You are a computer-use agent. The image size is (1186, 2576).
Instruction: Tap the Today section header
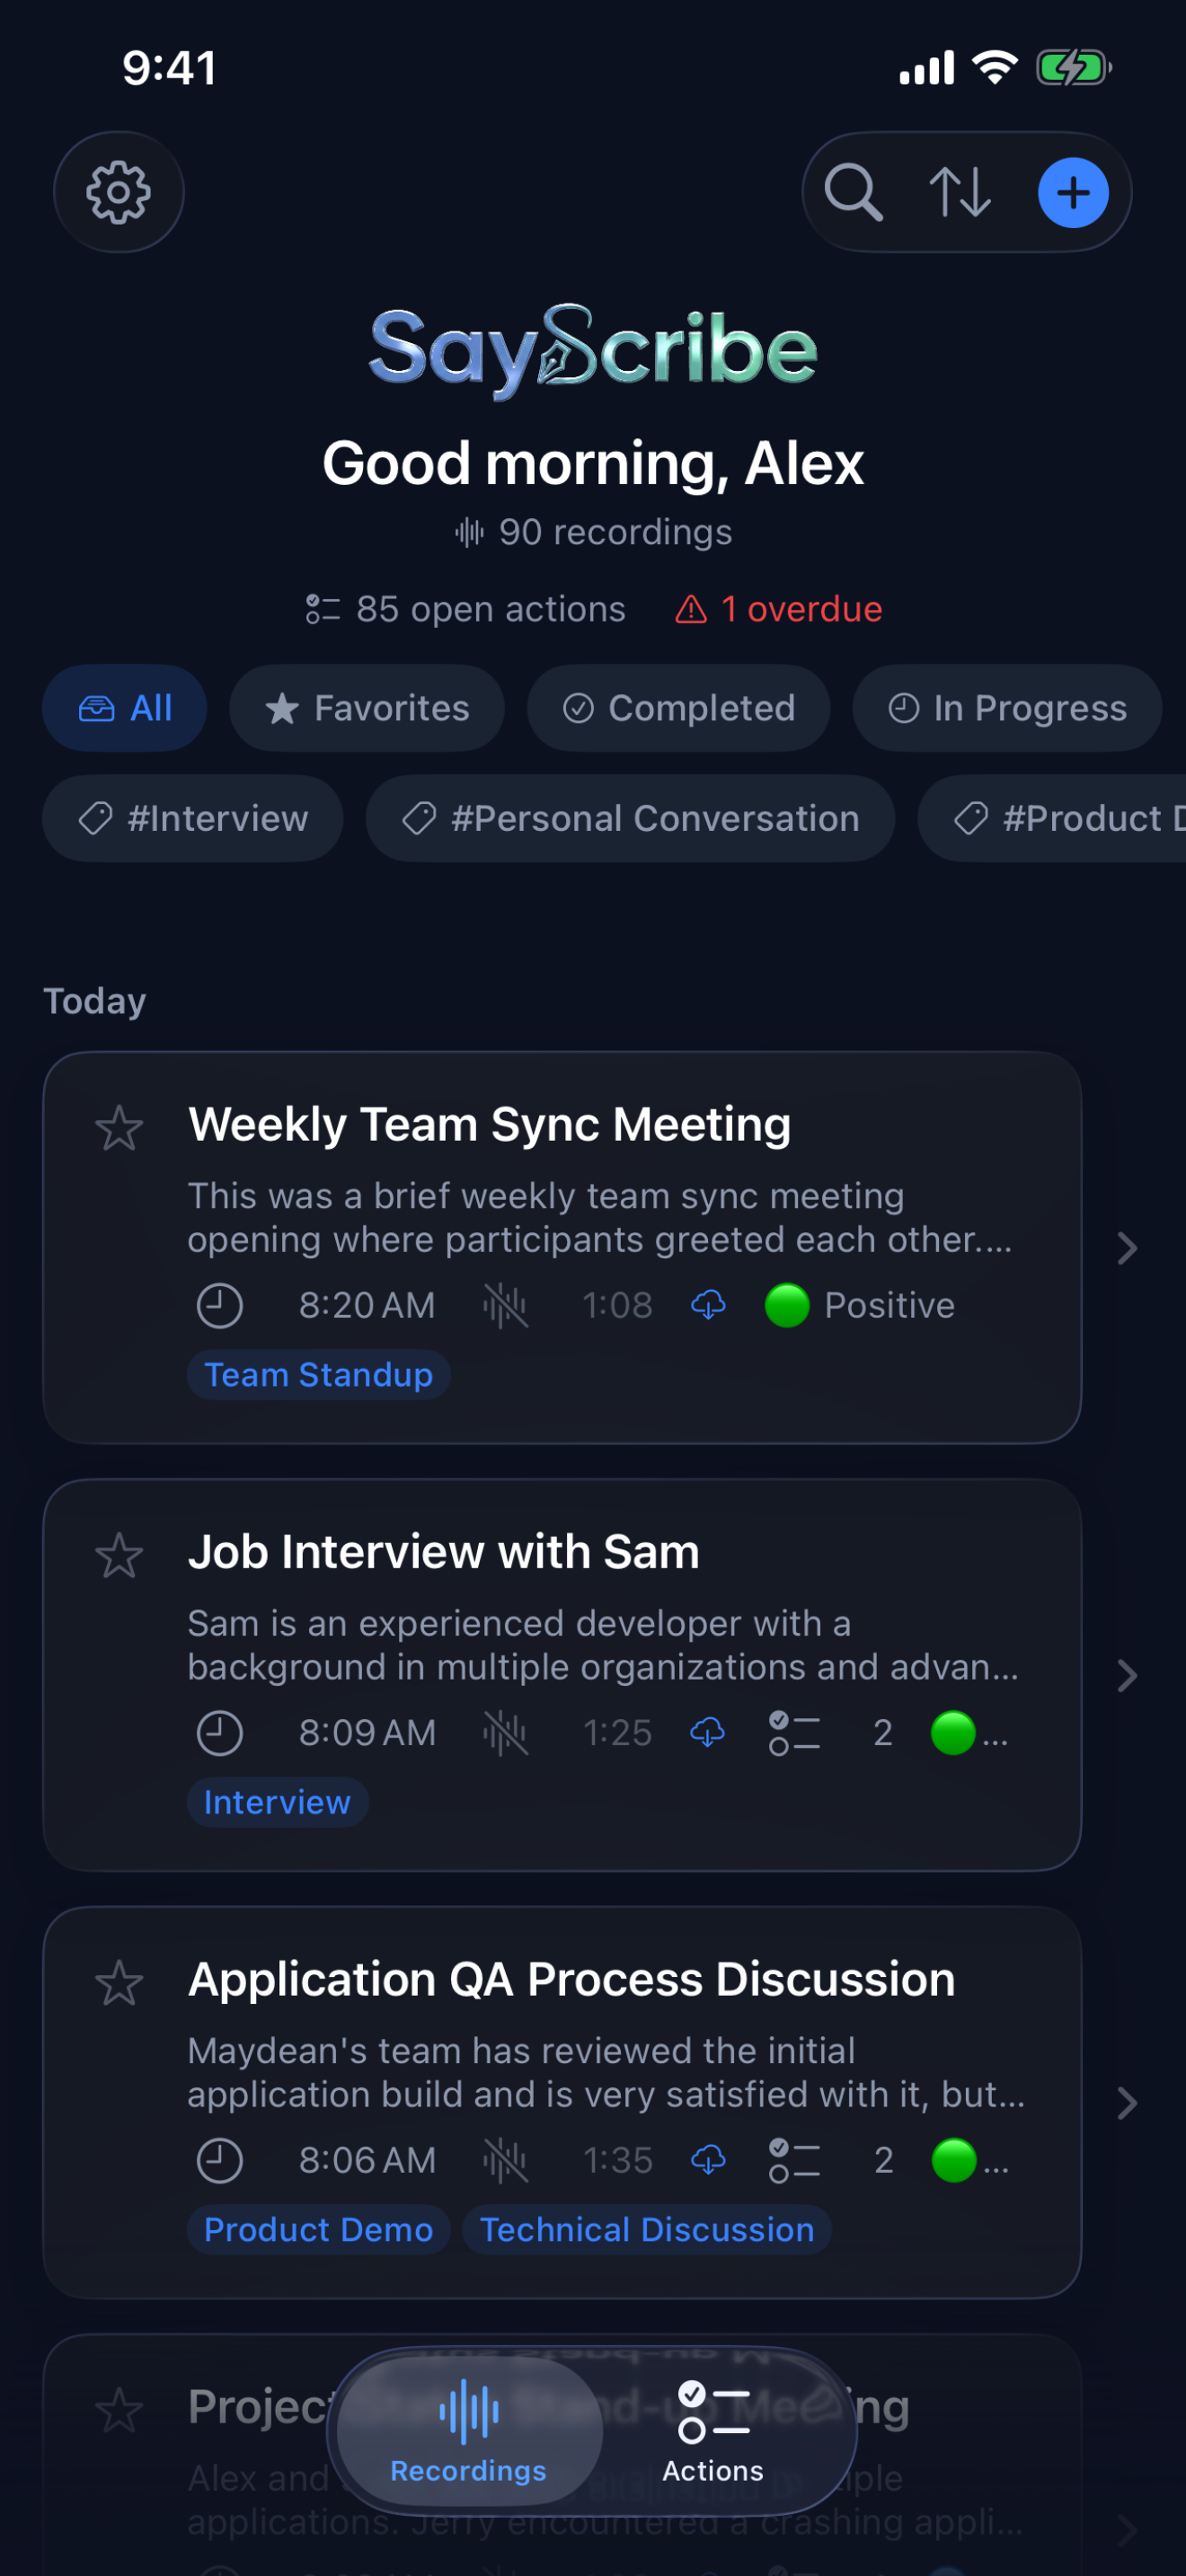coord(95,1001)
